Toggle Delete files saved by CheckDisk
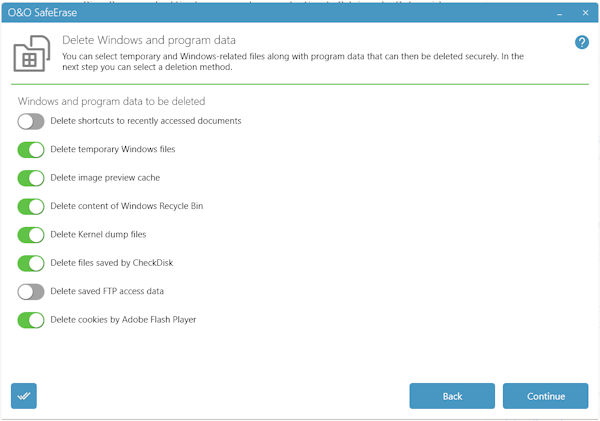 click(x=31, y=263)
